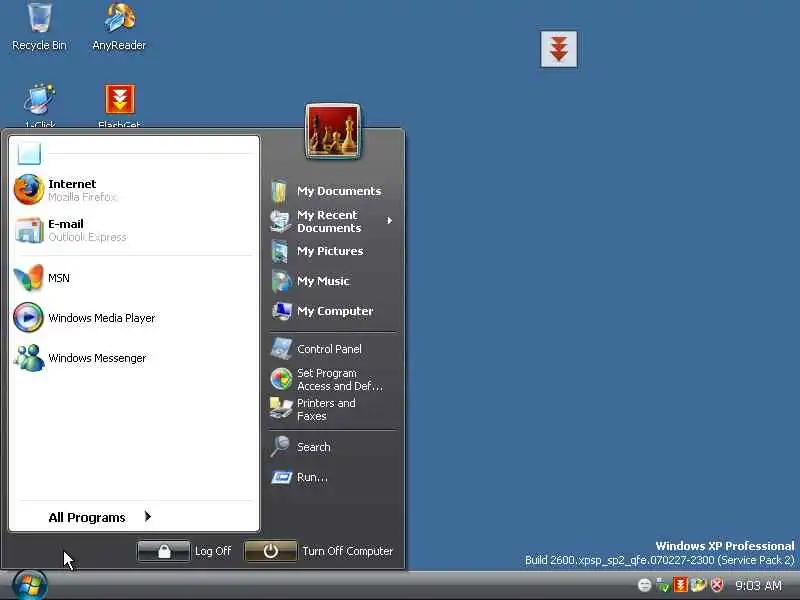Open Outlook Express E-mail entry
The image size is (800, 600).
click(134, 230)
